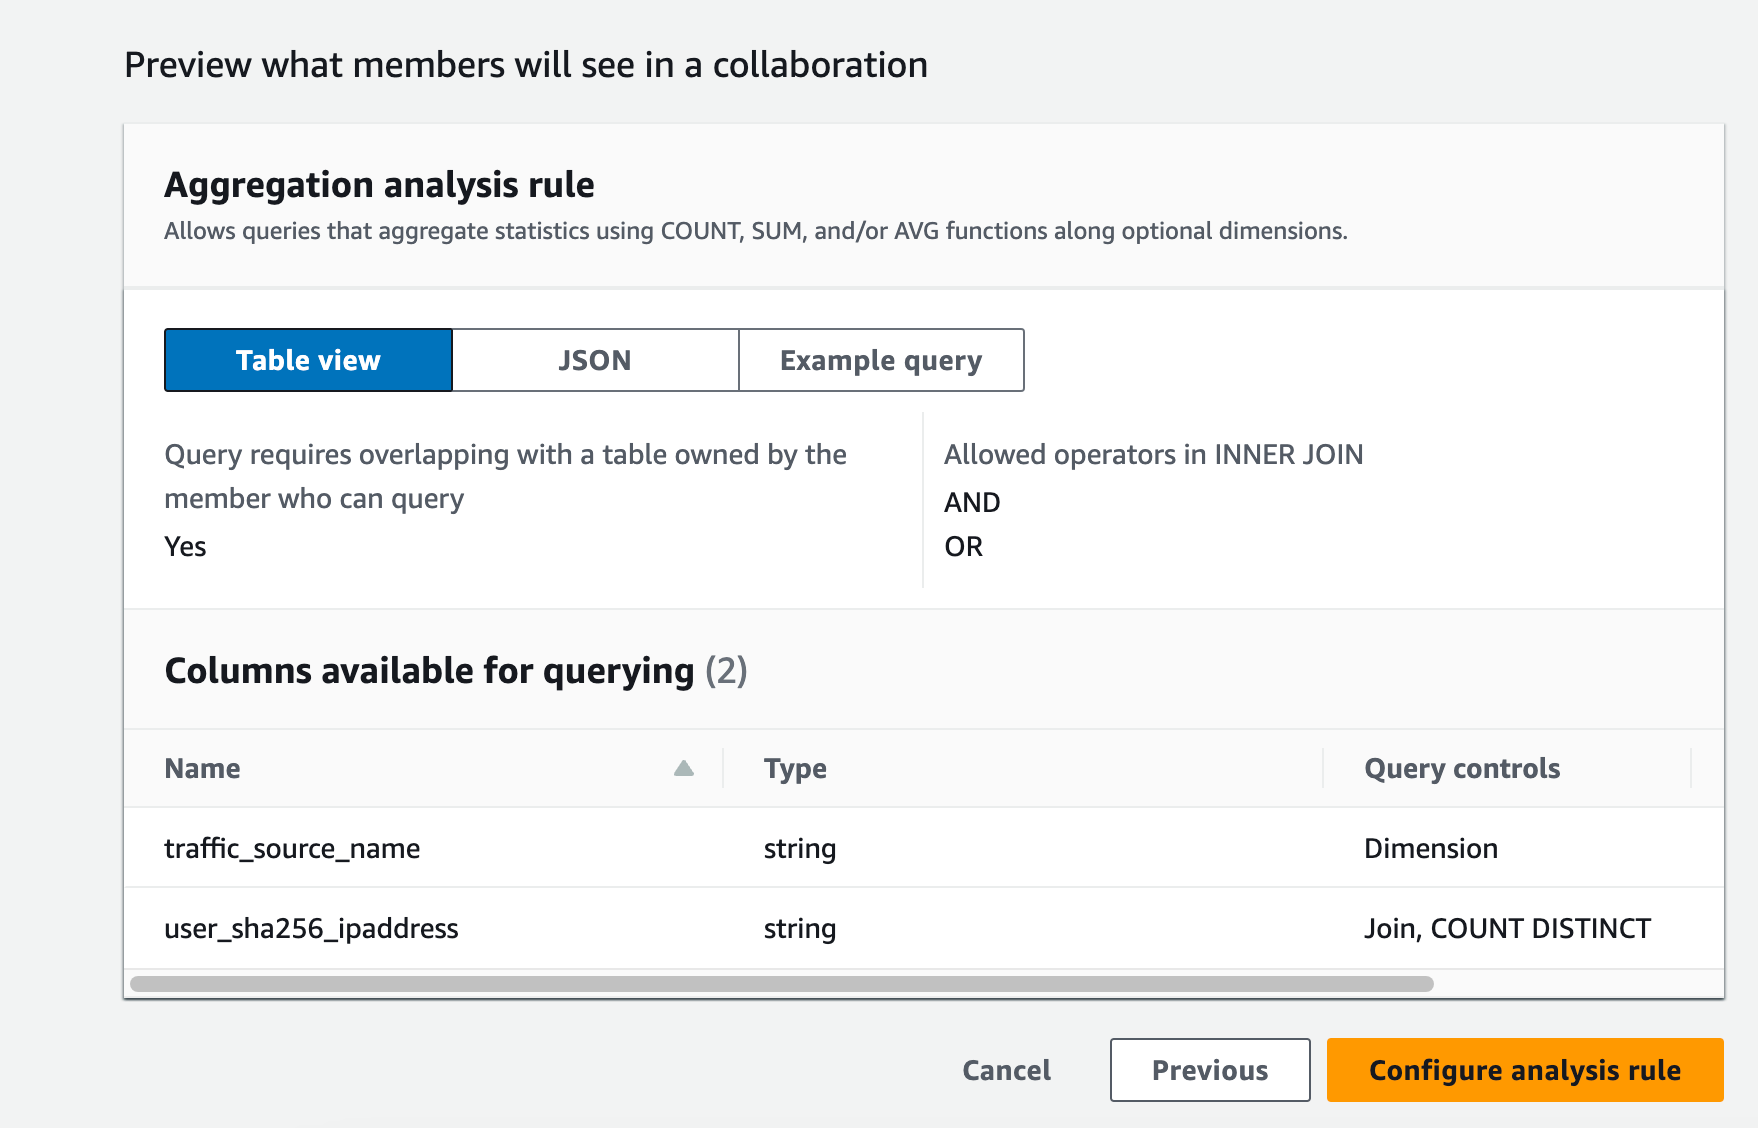This screenshot has width=1758, height=1128.
Task: Click the Cancel button
Action: (x=1006, y=1070)
